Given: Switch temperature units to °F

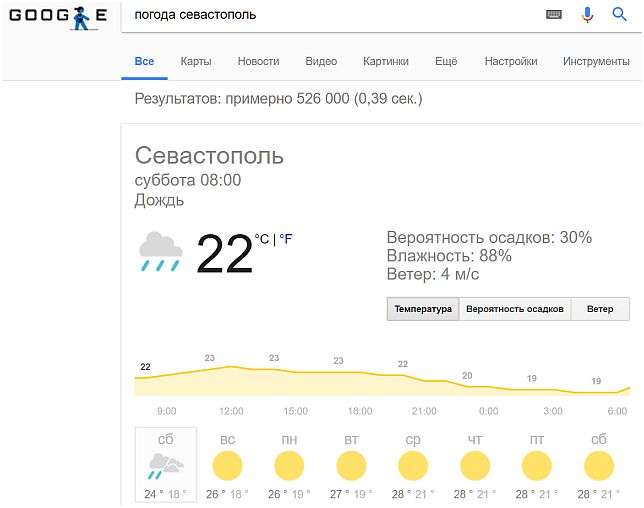Looking at the screenshot, I should coord(285,239).
